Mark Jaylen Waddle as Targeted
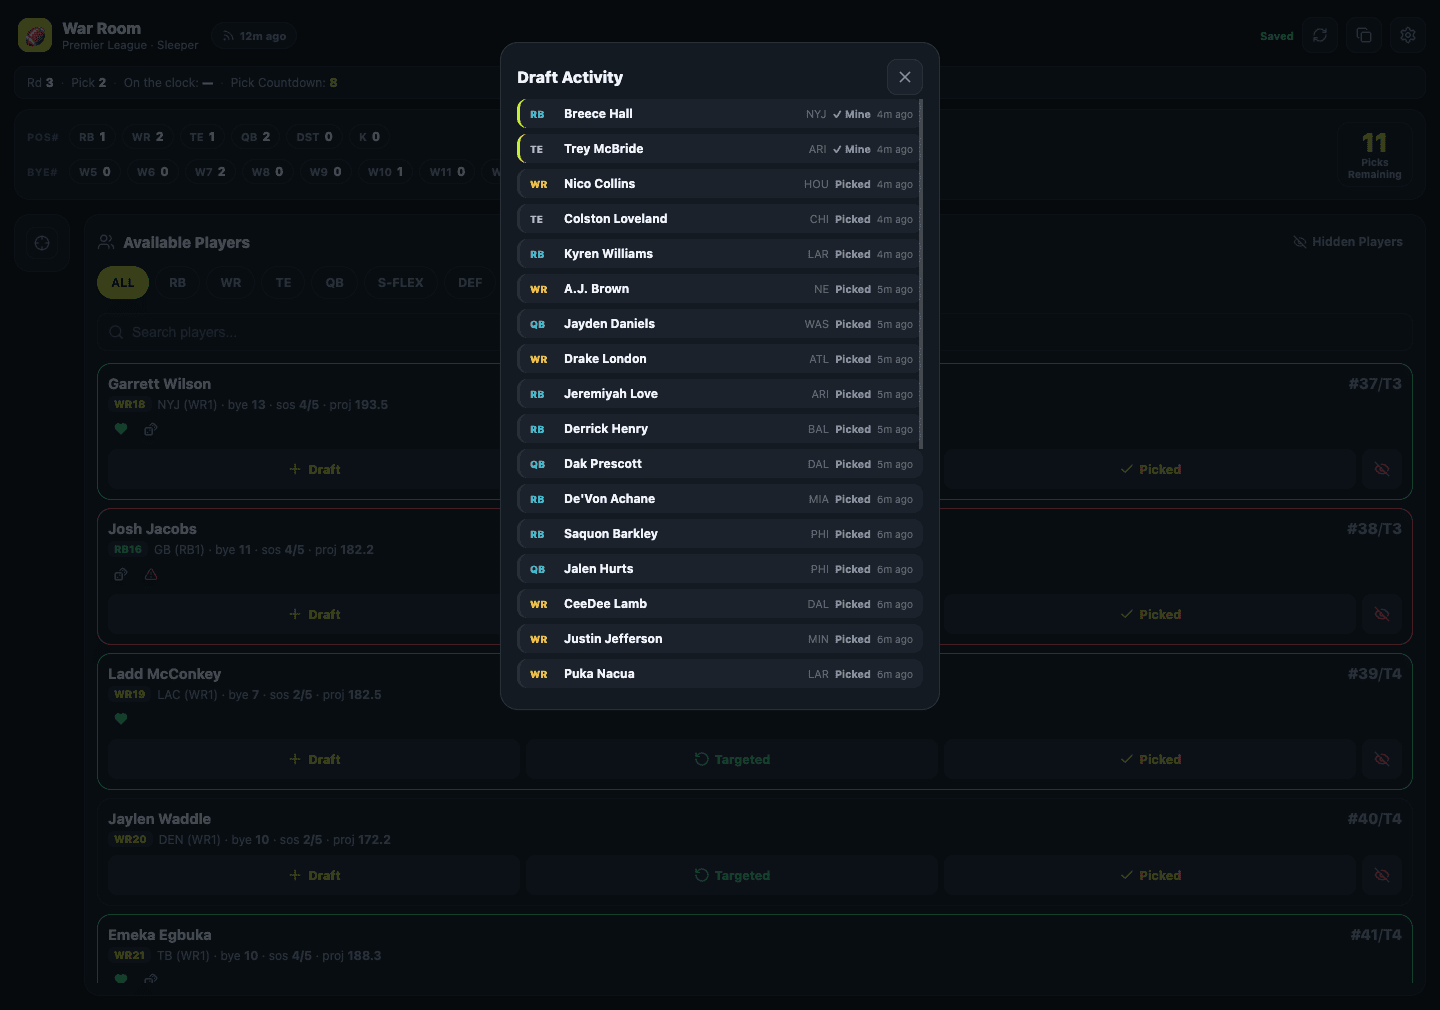This screenshot has width=1440, height=1010. (x=732, y=875)
